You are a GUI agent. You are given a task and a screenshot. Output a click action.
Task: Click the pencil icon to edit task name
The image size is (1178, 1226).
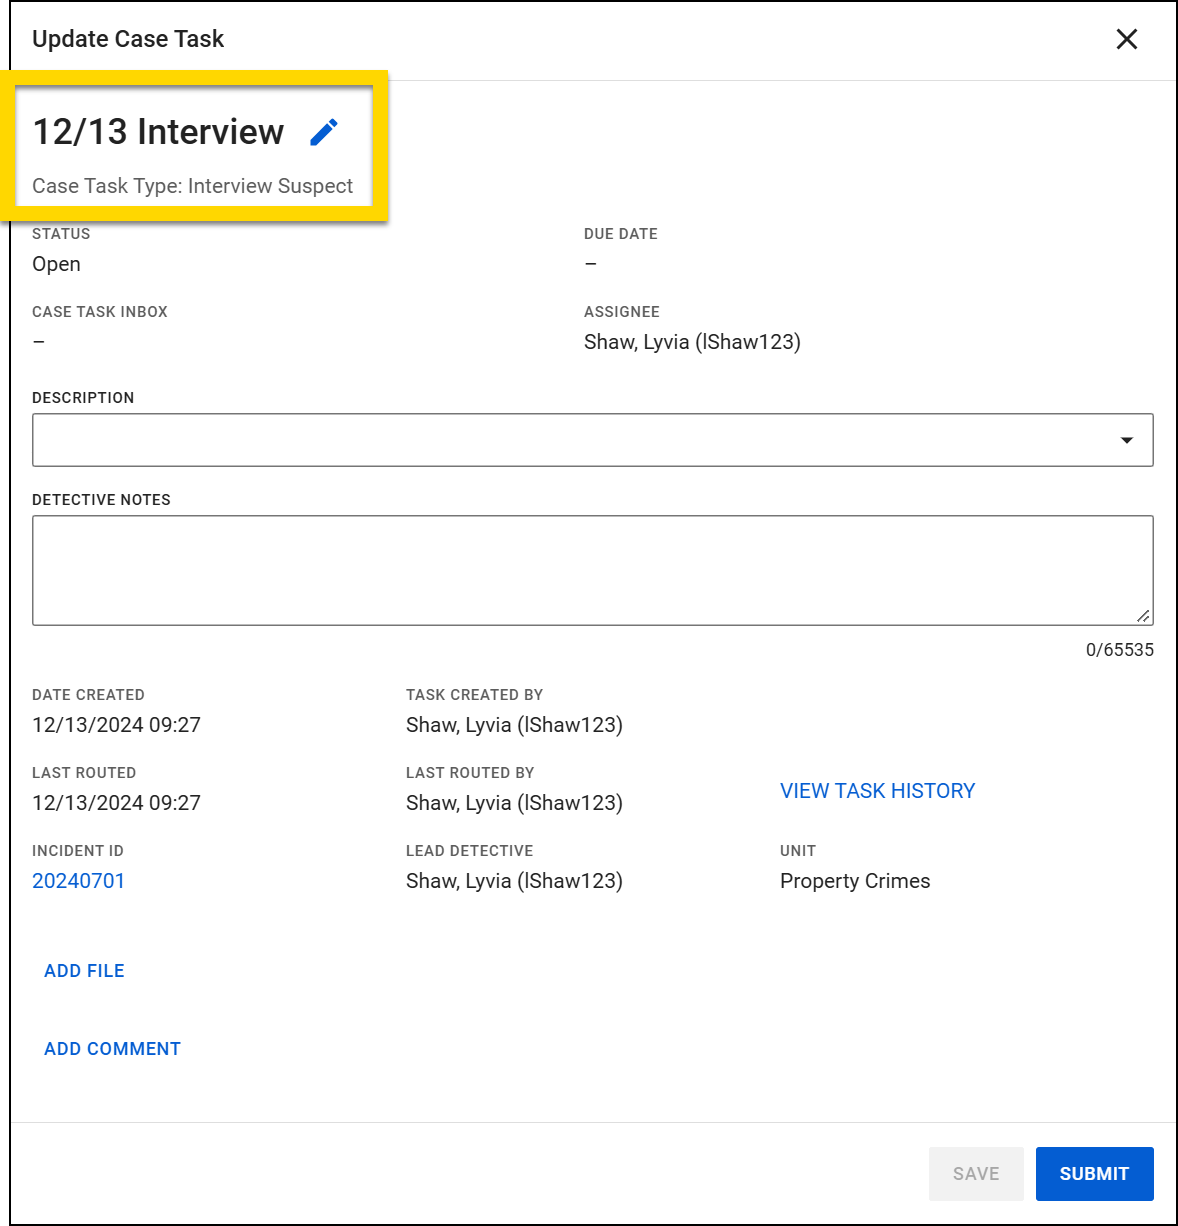(x=324, y=131)
